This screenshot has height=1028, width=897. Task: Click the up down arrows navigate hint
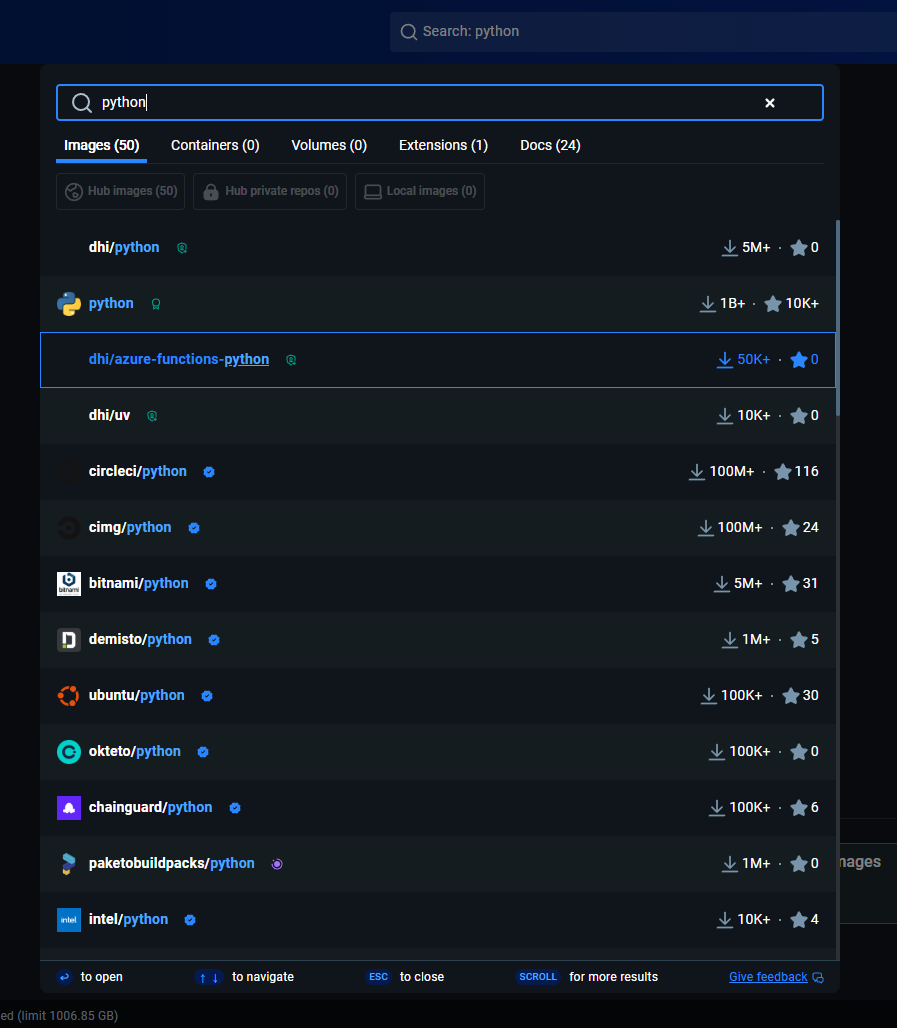point(209,978)
